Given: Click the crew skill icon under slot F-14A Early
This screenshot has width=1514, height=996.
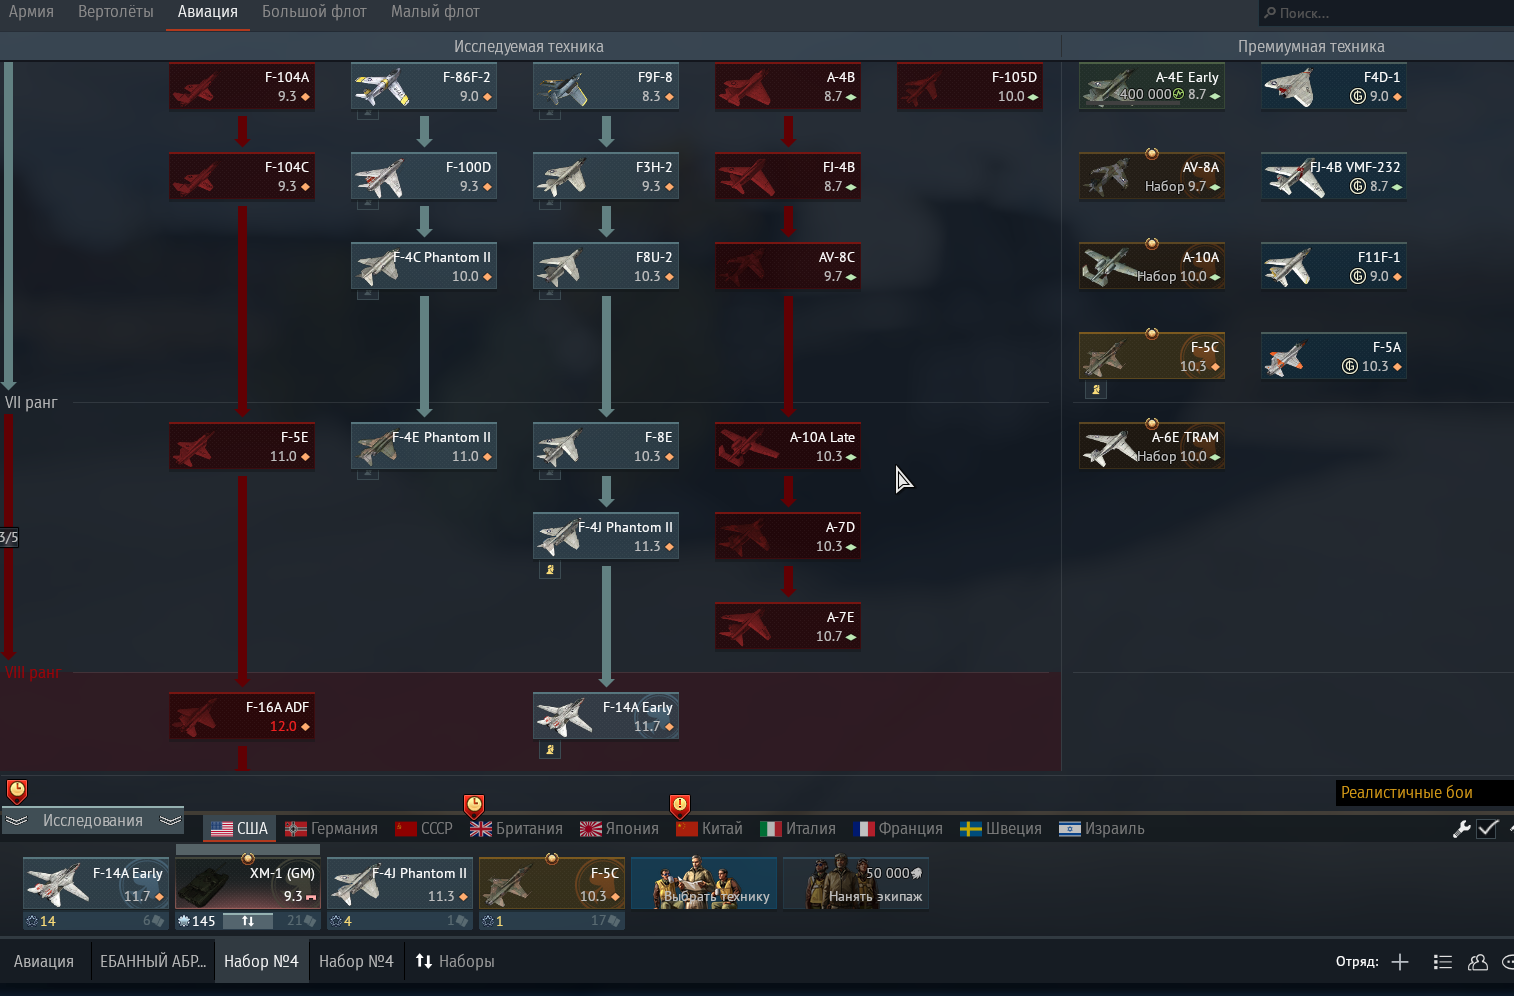Looking at the screenshot, I should pyautogui.click(x=33, y=921).
